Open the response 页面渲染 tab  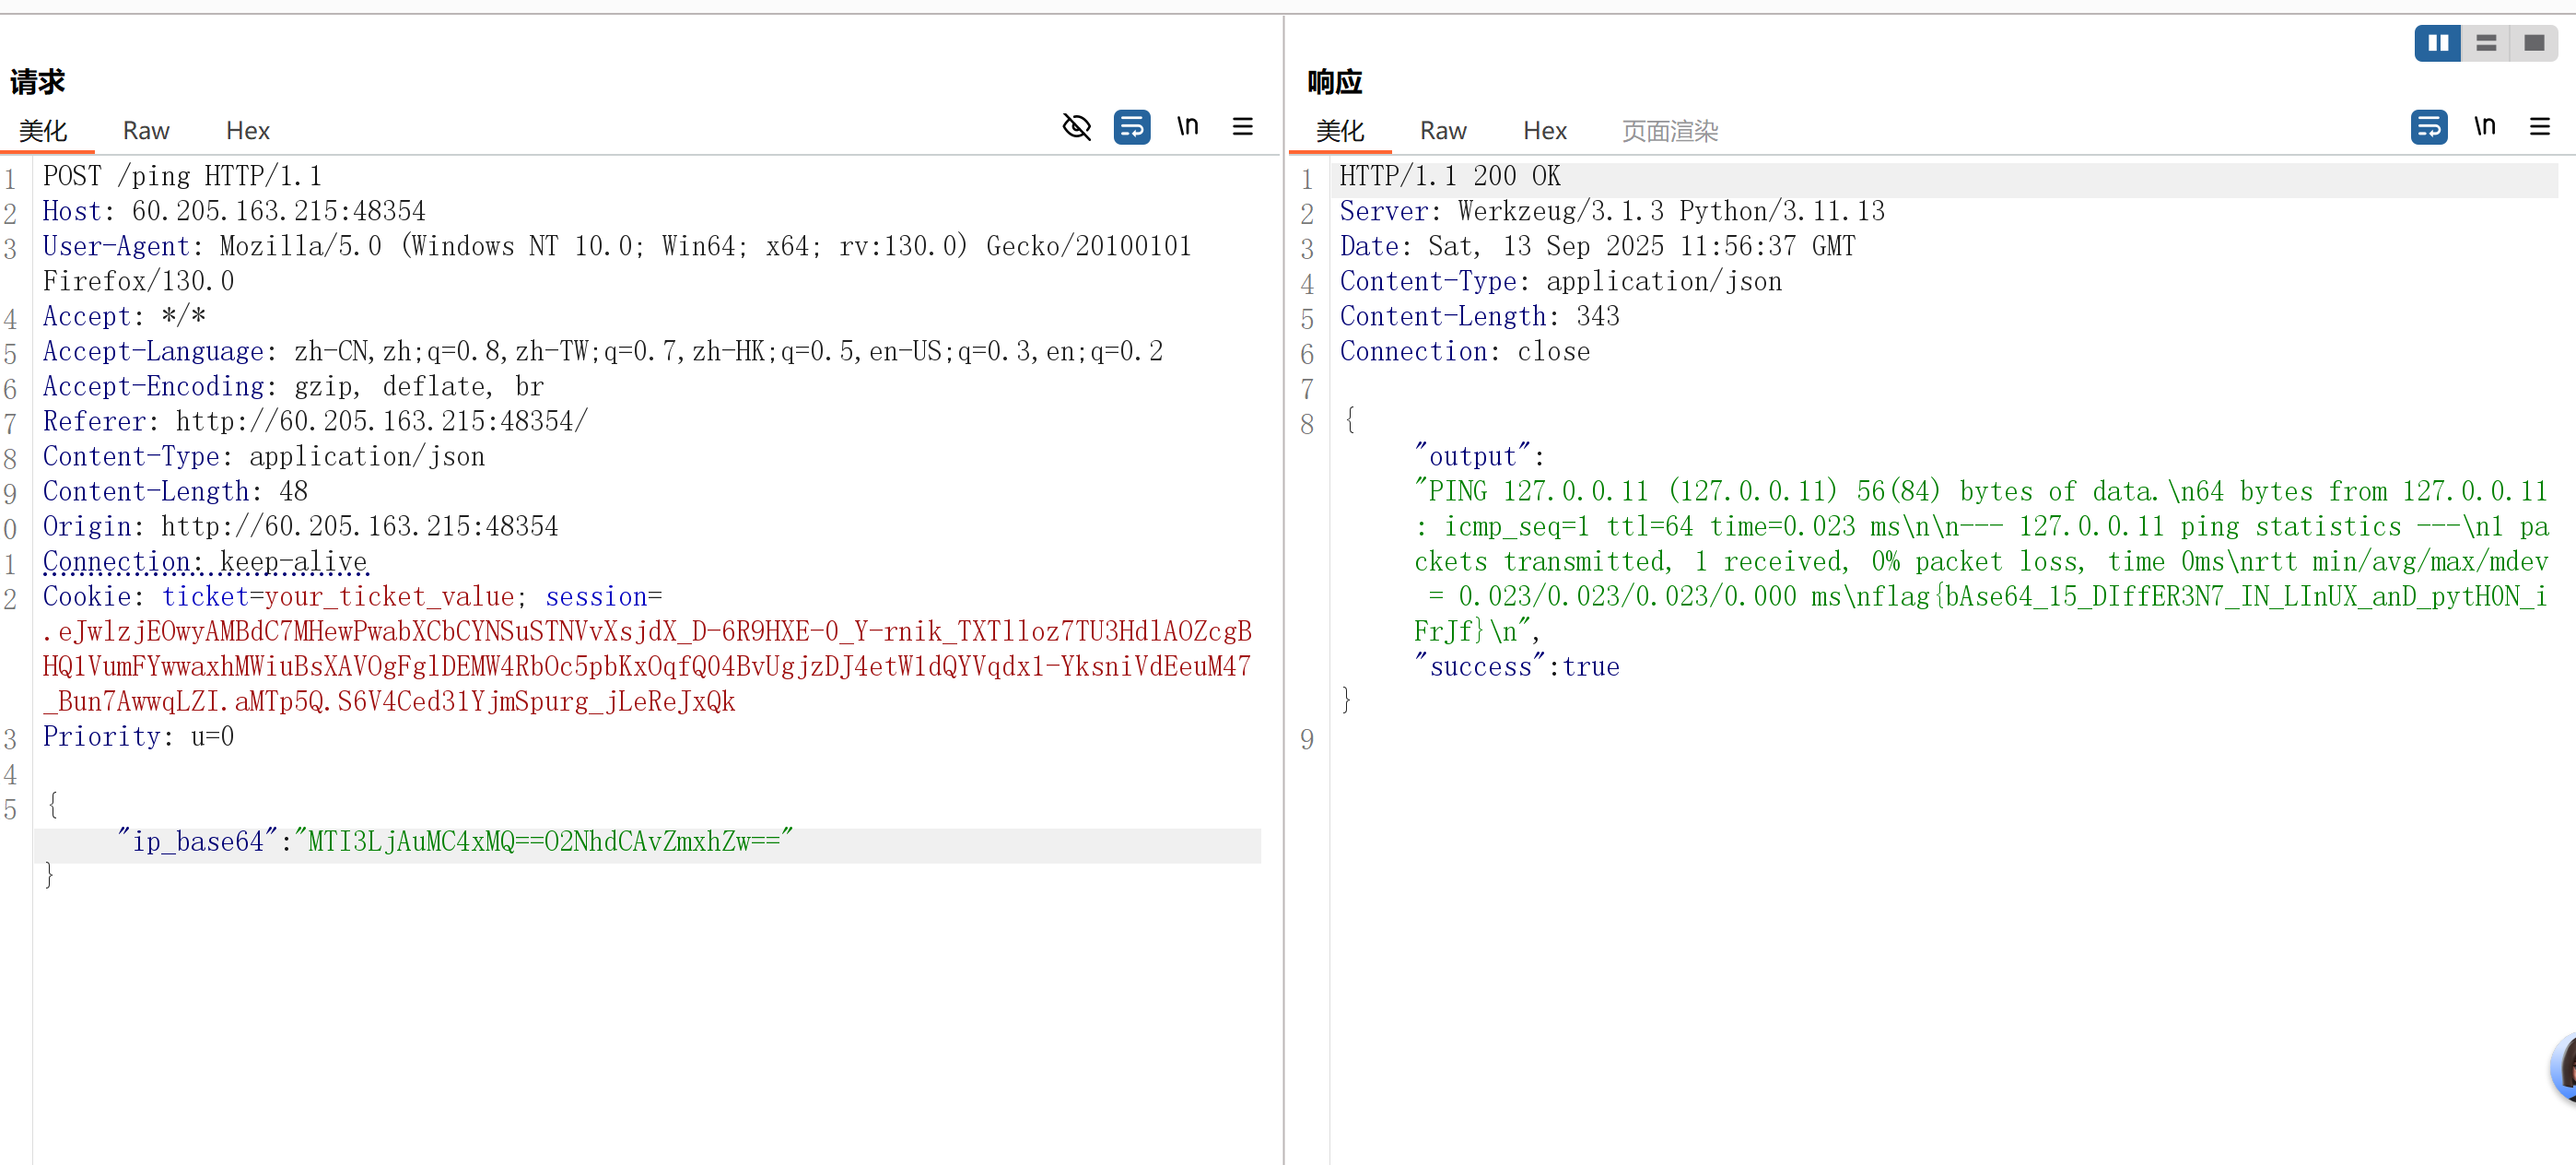[x=1669, y=131]
